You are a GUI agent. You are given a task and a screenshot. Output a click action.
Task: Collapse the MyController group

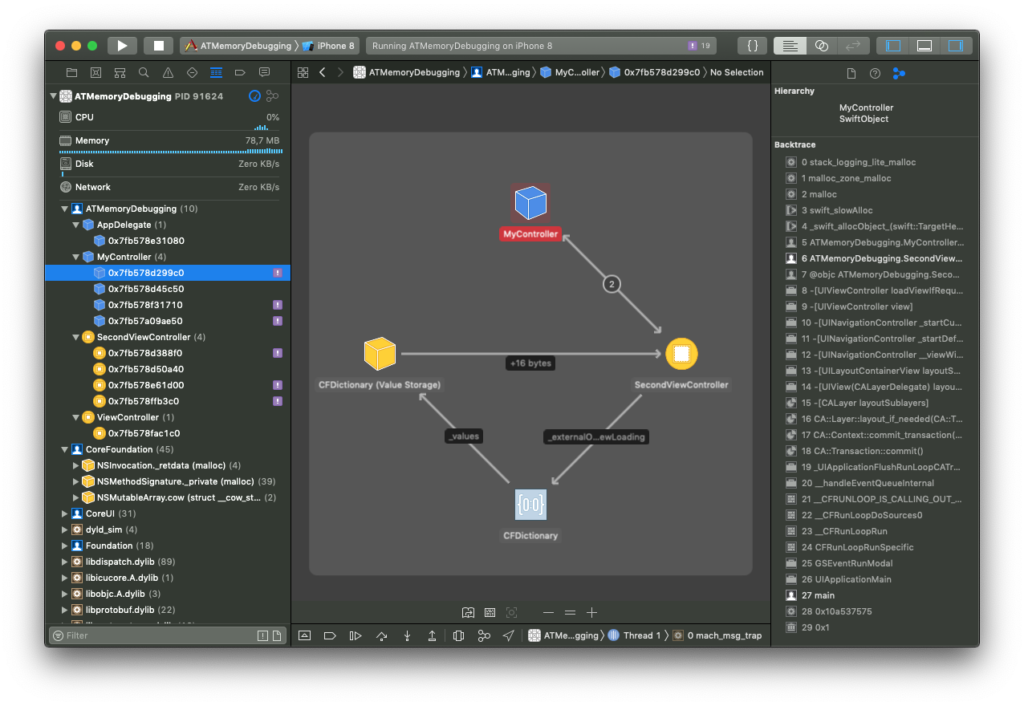(x=76, y=257)
